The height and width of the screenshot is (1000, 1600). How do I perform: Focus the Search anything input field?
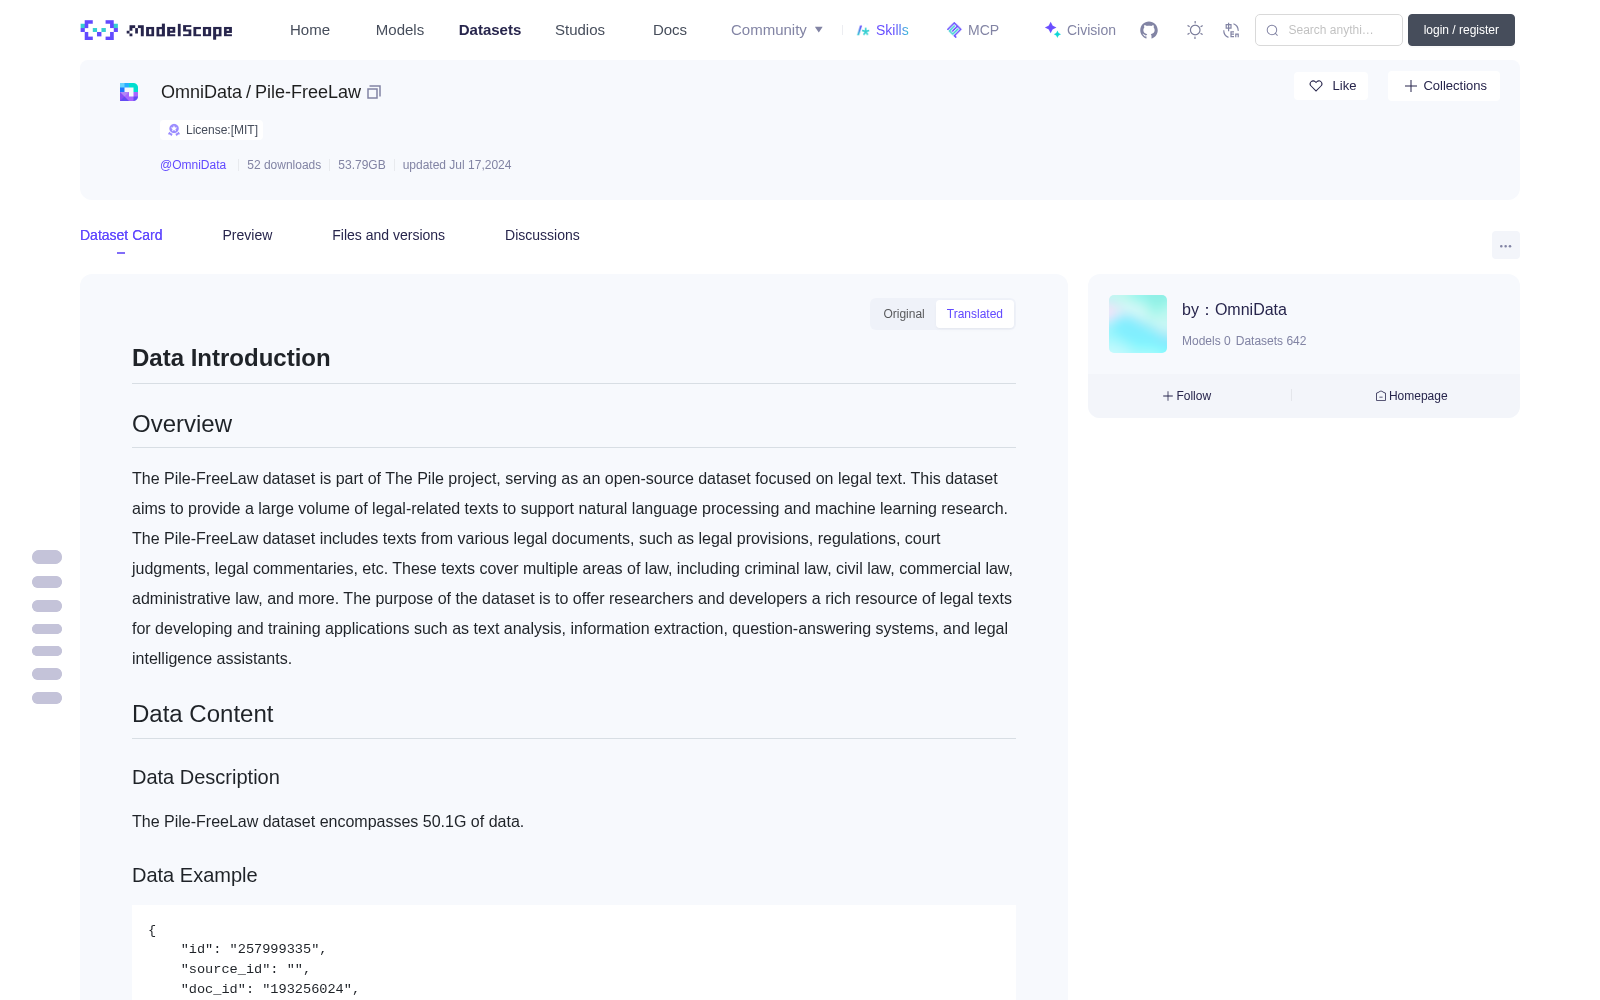point(1329,30)
